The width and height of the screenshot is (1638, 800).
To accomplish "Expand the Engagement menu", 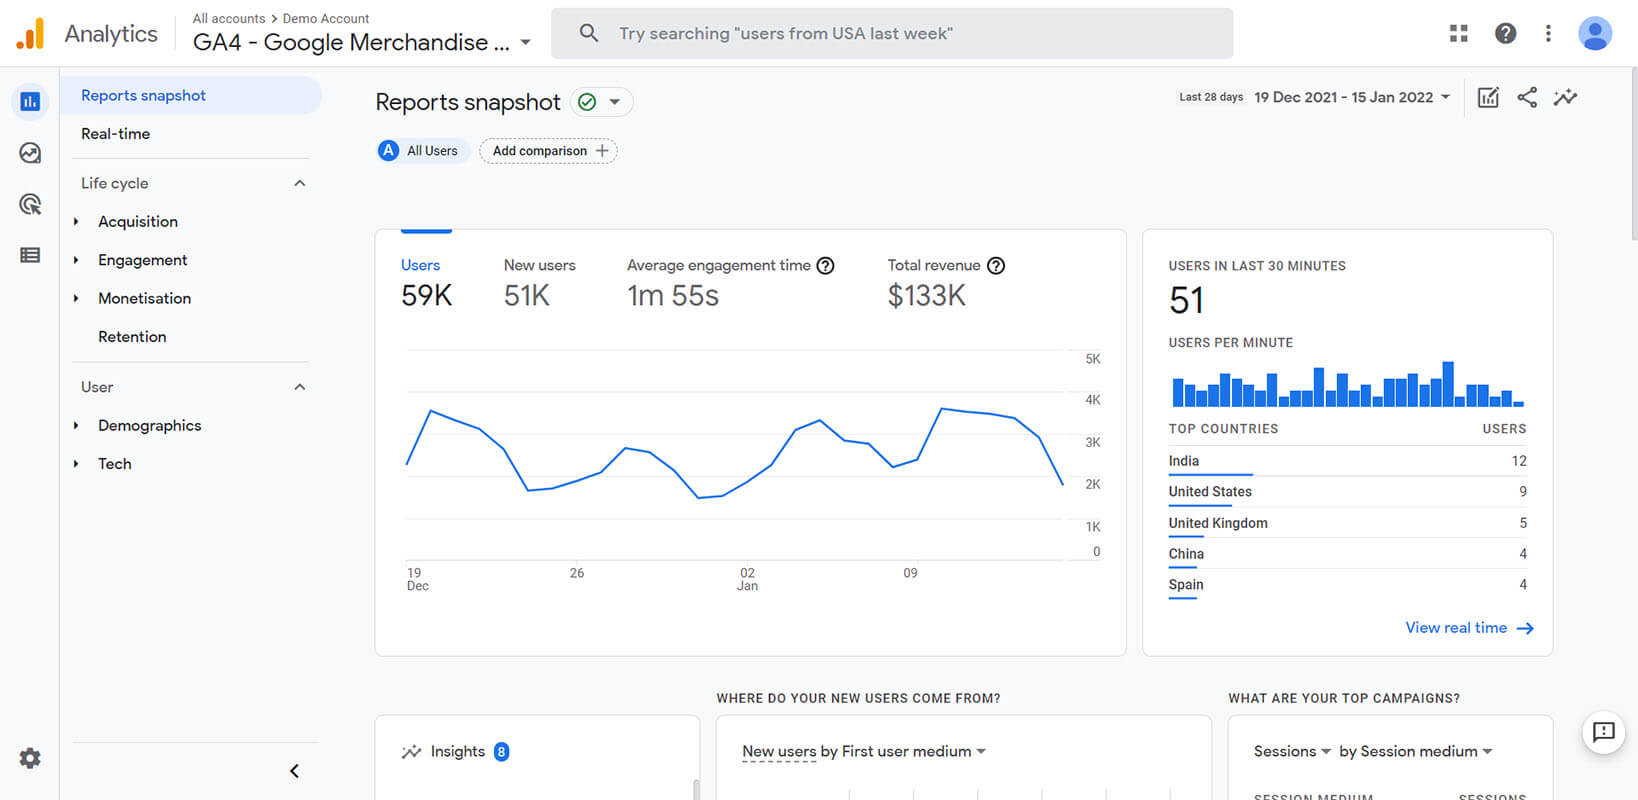I will pyautogui.click(x=76, y=260).
